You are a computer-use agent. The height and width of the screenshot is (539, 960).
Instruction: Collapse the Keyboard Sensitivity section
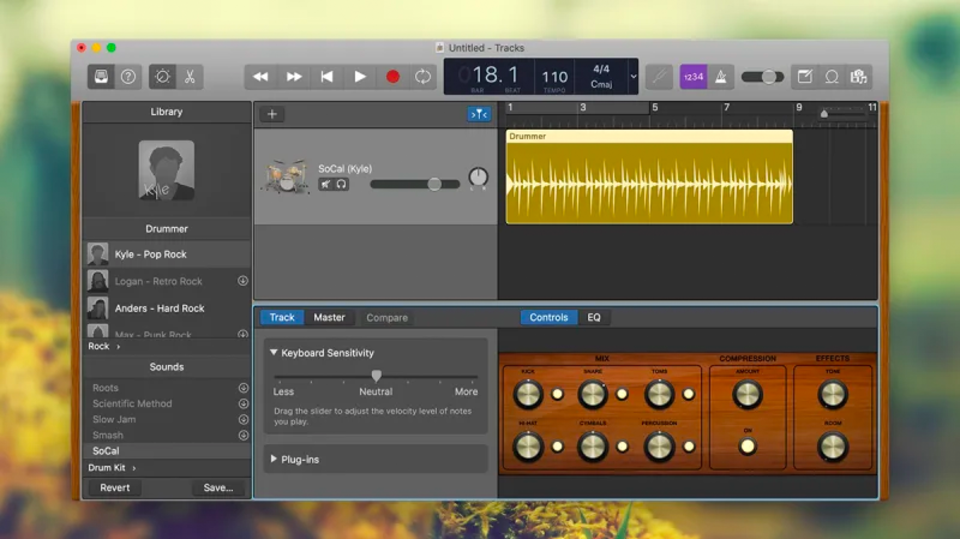274,353
